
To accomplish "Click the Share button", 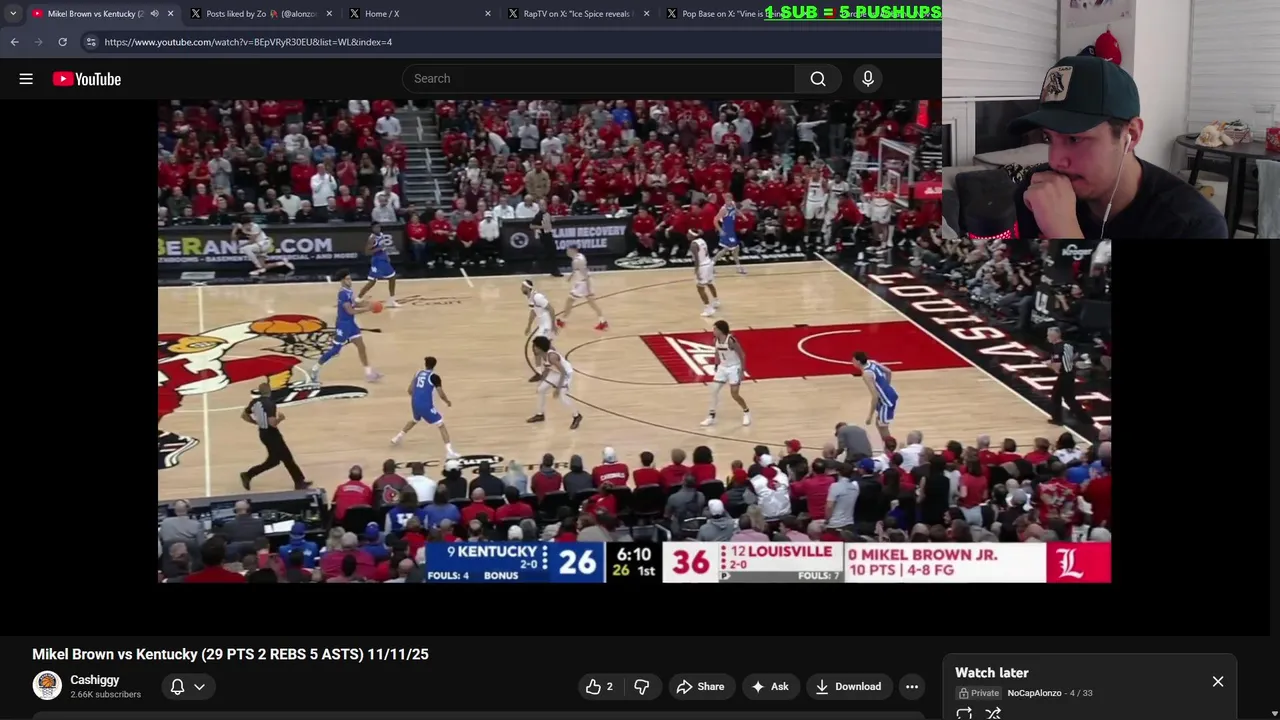I will pos(700,687).
